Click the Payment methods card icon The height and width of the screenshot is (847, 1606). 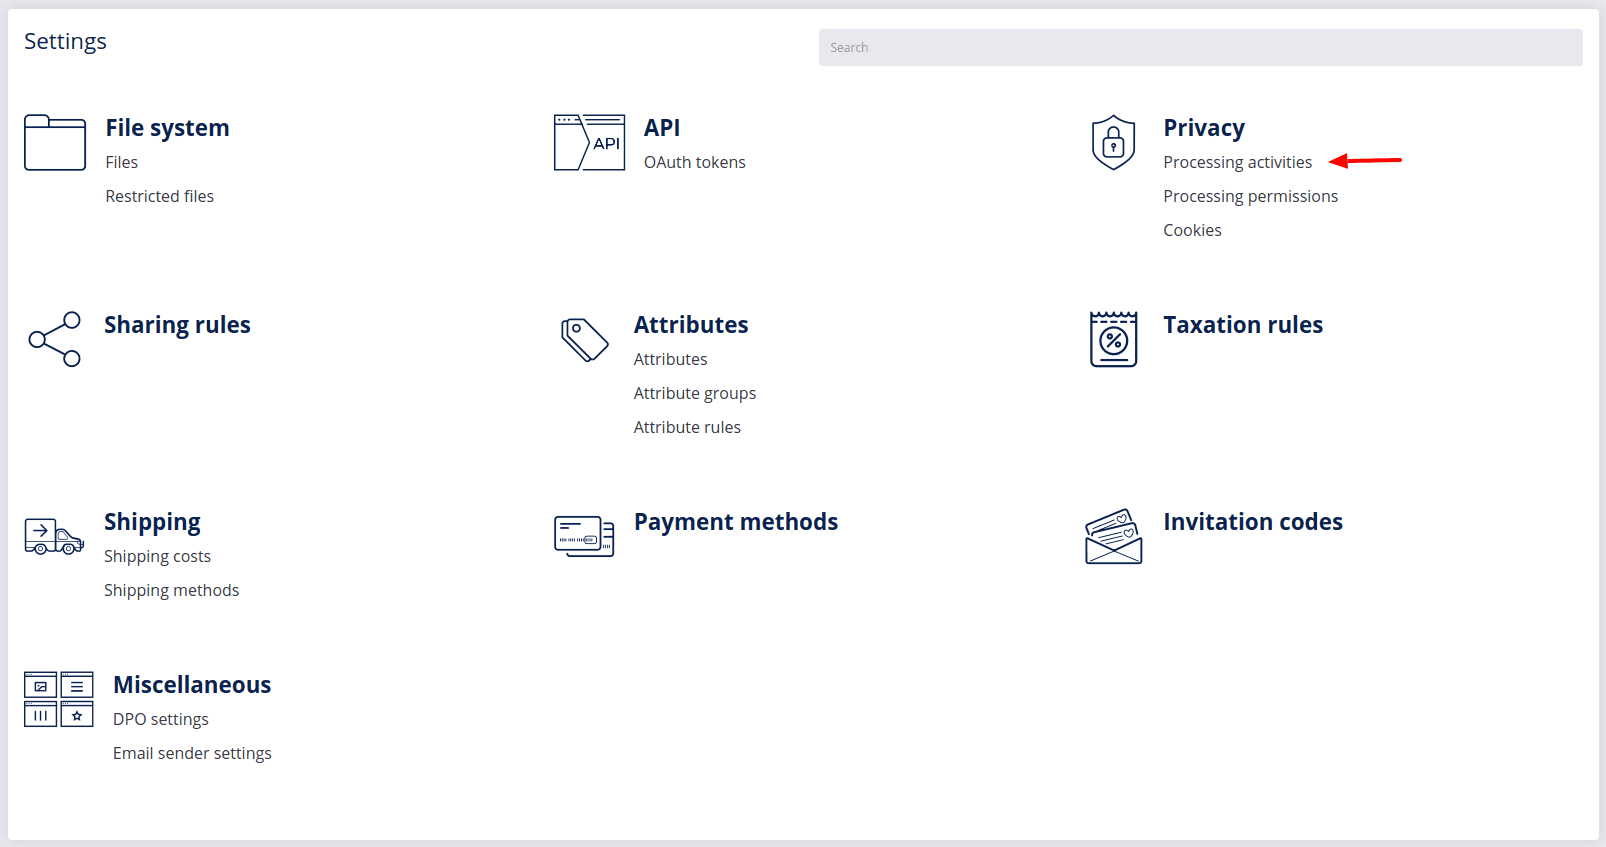[584, 536]
